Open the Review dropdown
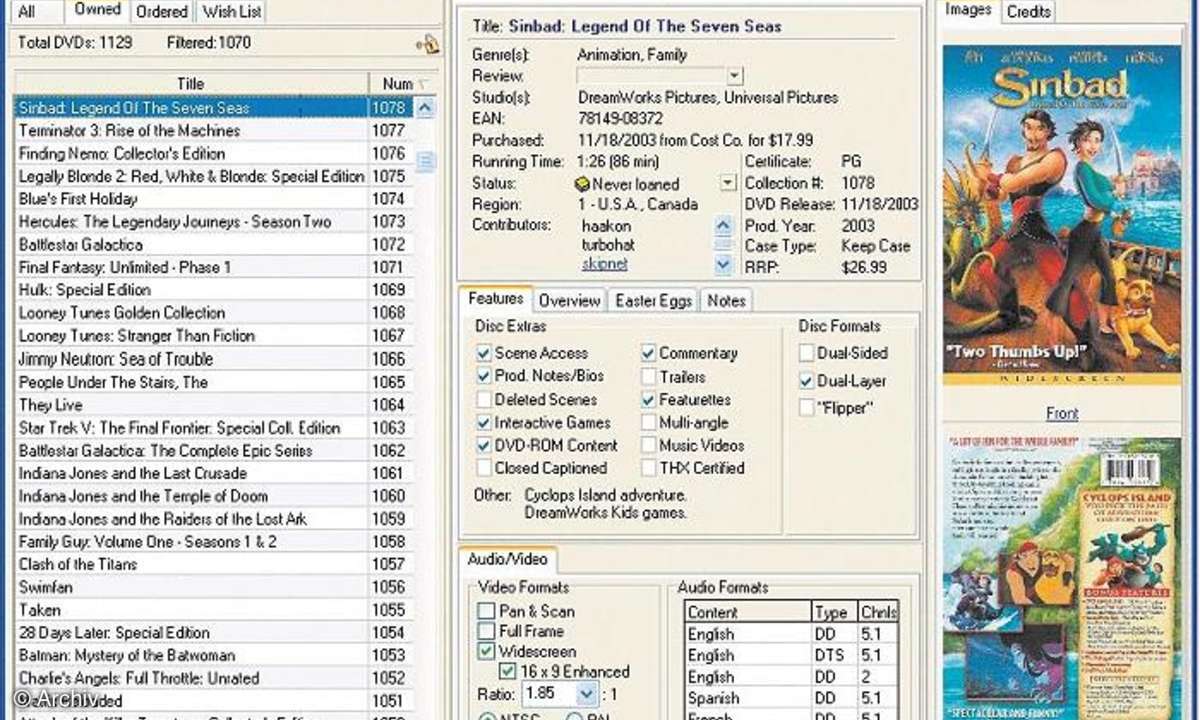This screenshot has height=720, width=1200. point(734,76)
